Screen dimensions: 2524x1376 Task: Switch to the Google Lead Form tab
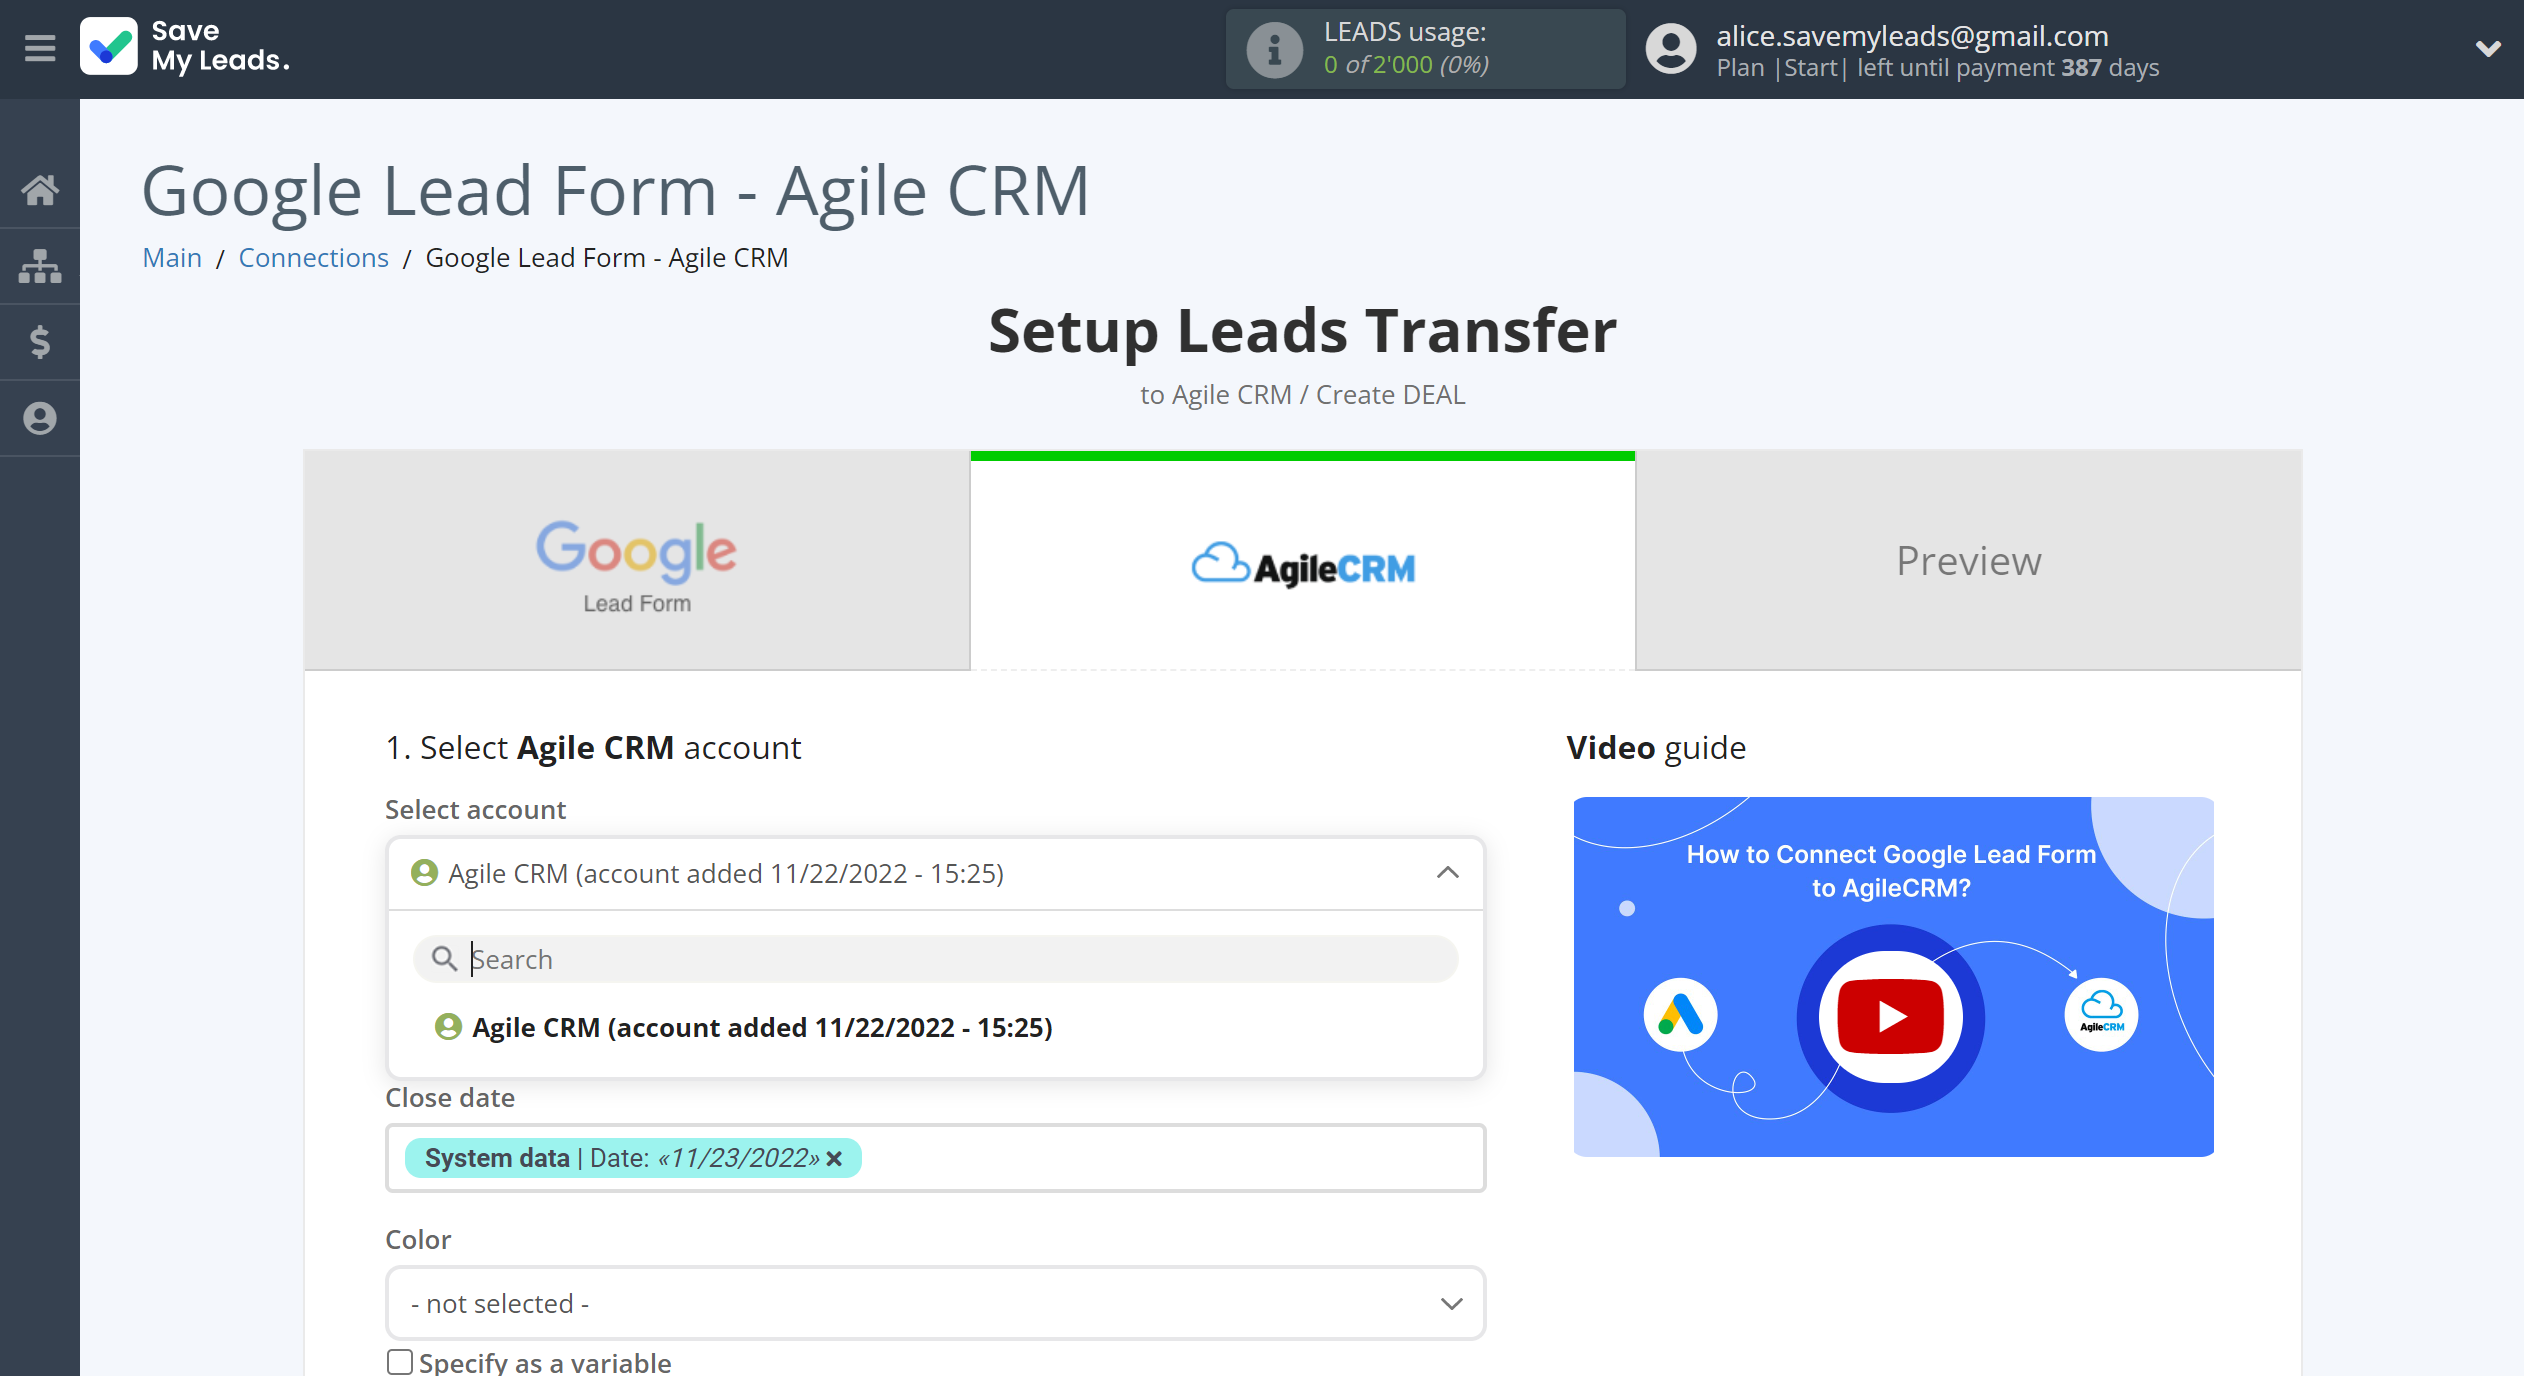(x=637, y=560)
